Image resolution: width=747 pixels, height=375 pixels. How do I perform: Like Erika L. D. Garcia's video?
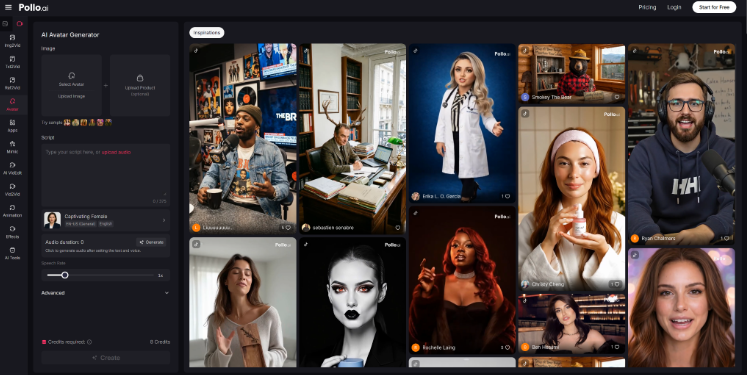tap(506, 196)
